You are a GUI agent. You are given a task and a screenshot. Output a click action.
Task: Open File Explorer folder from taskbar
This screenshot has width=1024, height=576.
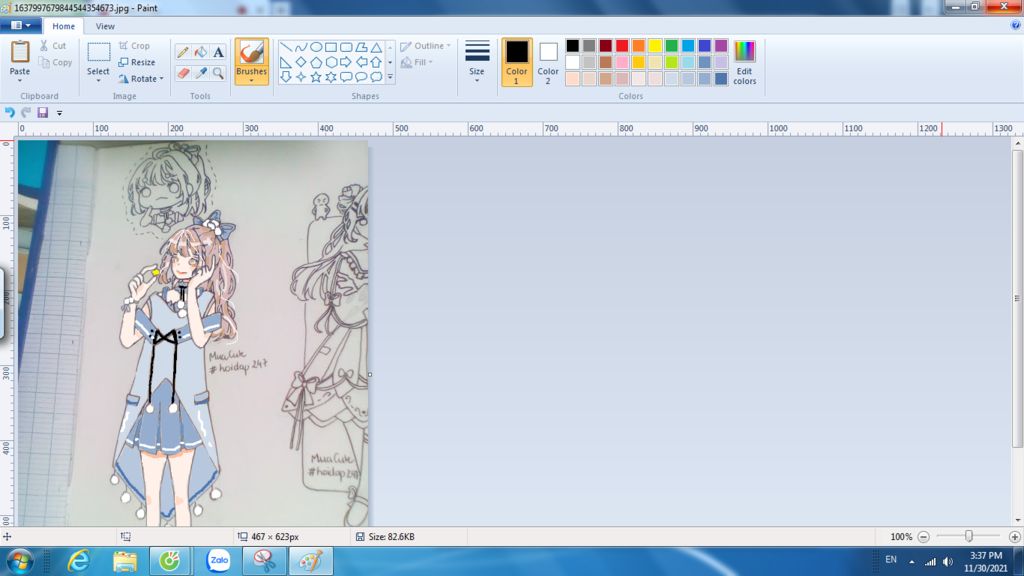point(125,561)
